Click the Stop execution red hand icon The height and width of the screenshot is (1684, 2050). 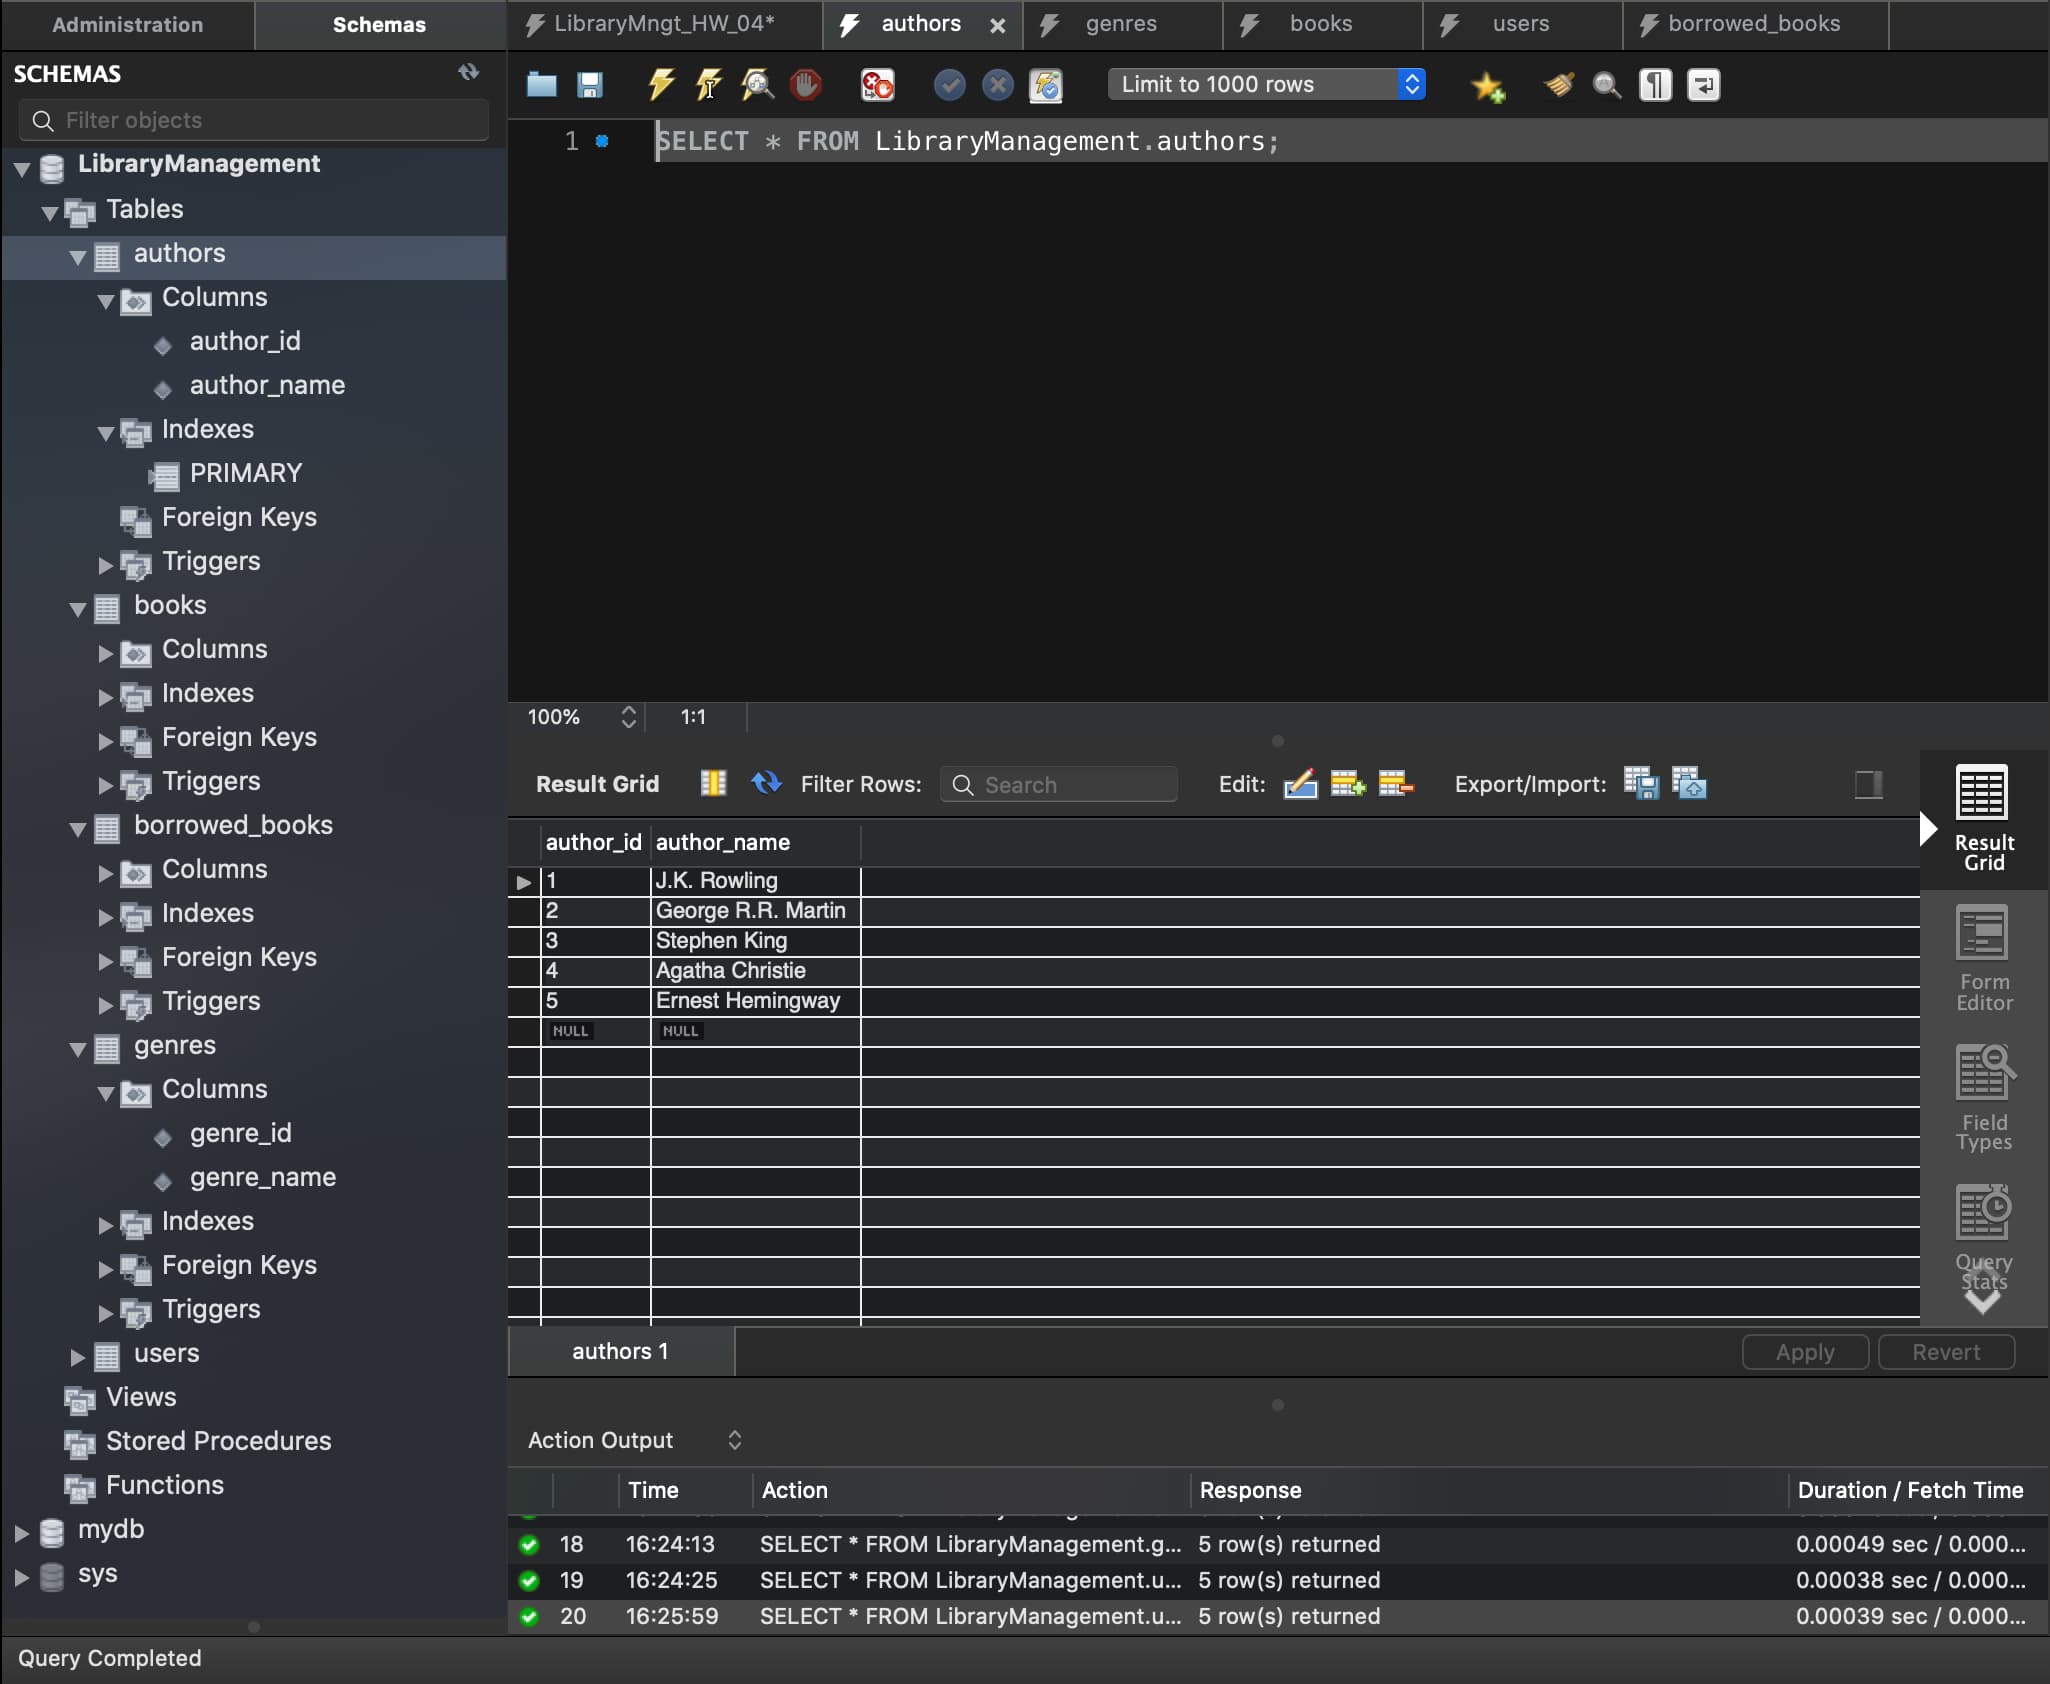pos(805,85)
